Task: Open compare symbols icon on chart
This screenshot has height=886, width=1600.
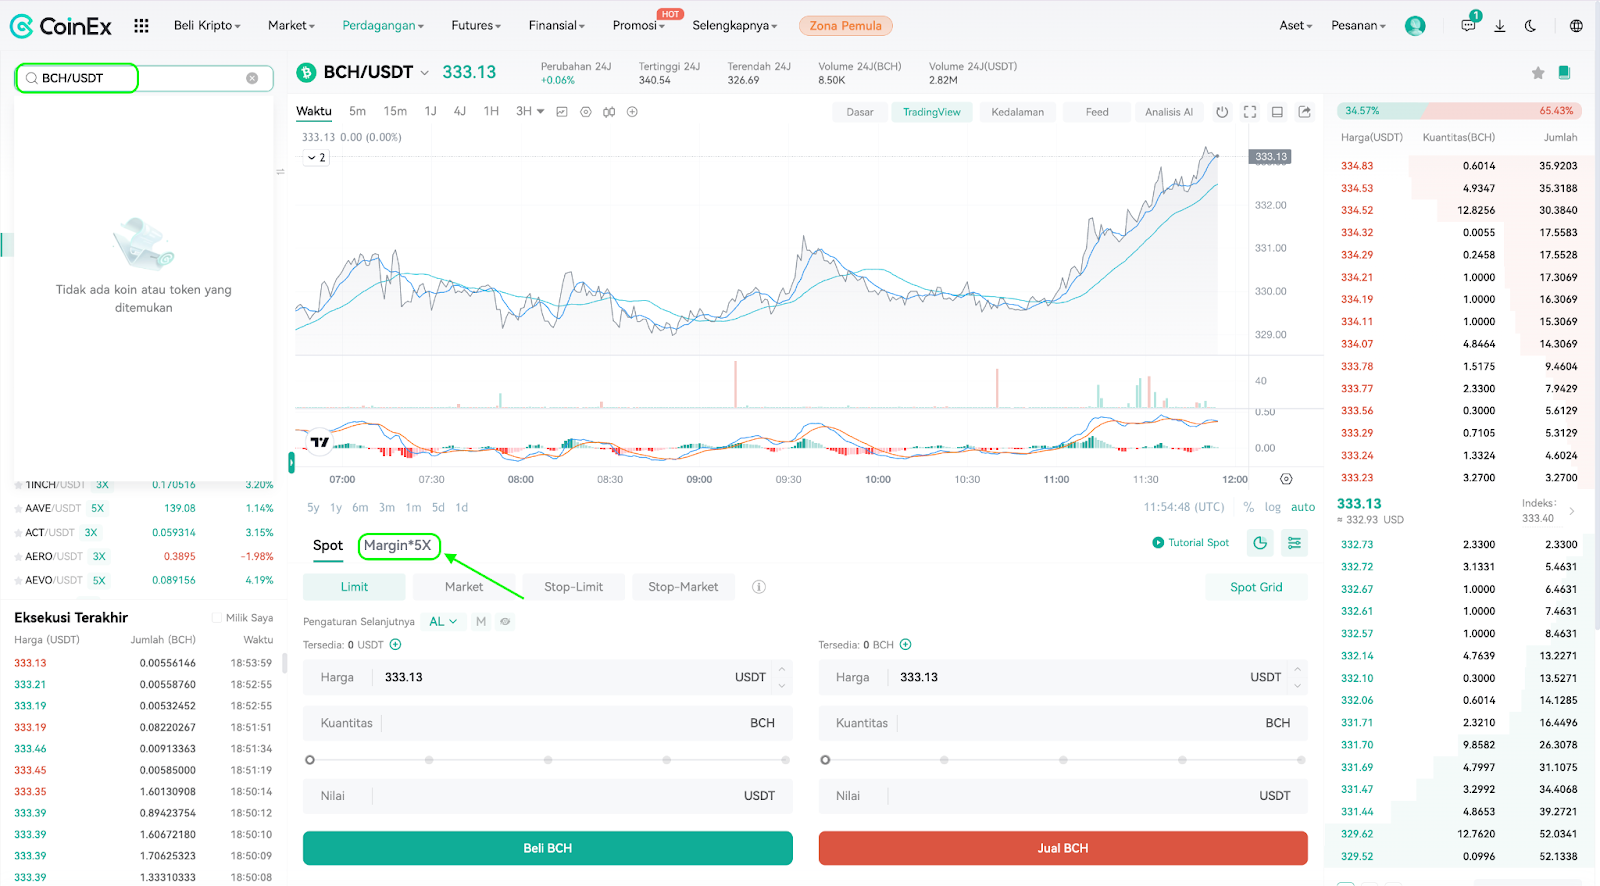Action: click(609, 112)
